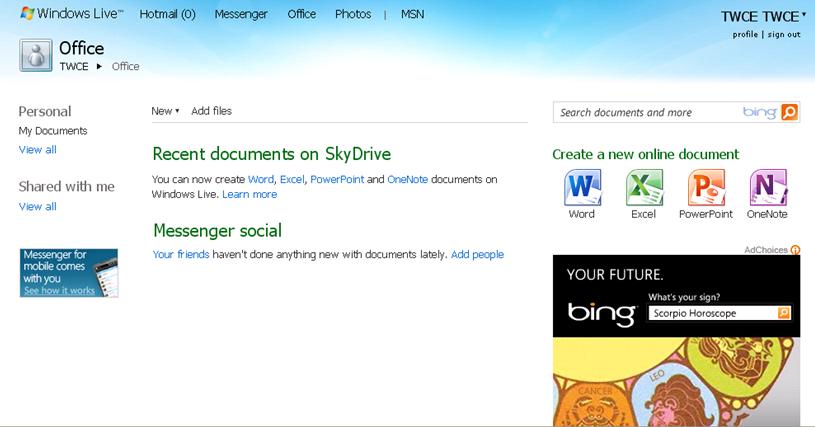The height and width of the screenshot is (427, 815).
Task: Open Hotmail (0) in top navigation
Action: coord(167,15)
